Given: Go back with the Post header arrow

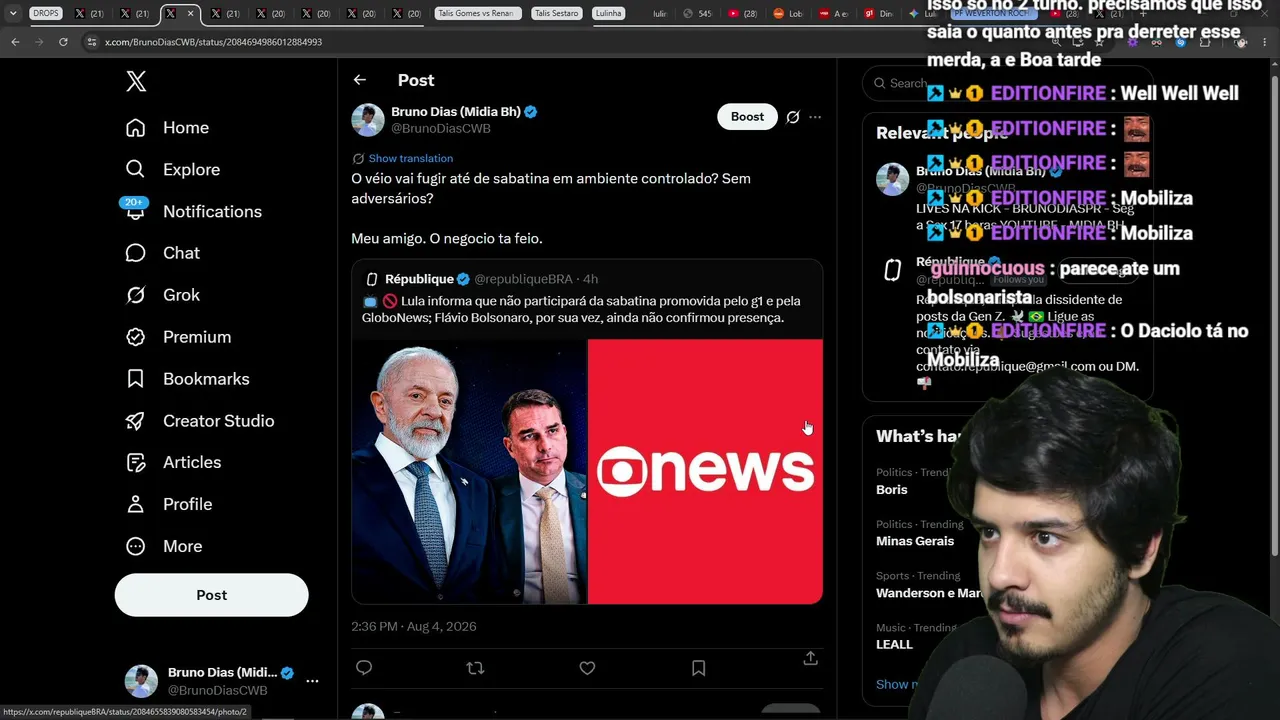Looking at the screenshot, I should click(x=360, y=80).
